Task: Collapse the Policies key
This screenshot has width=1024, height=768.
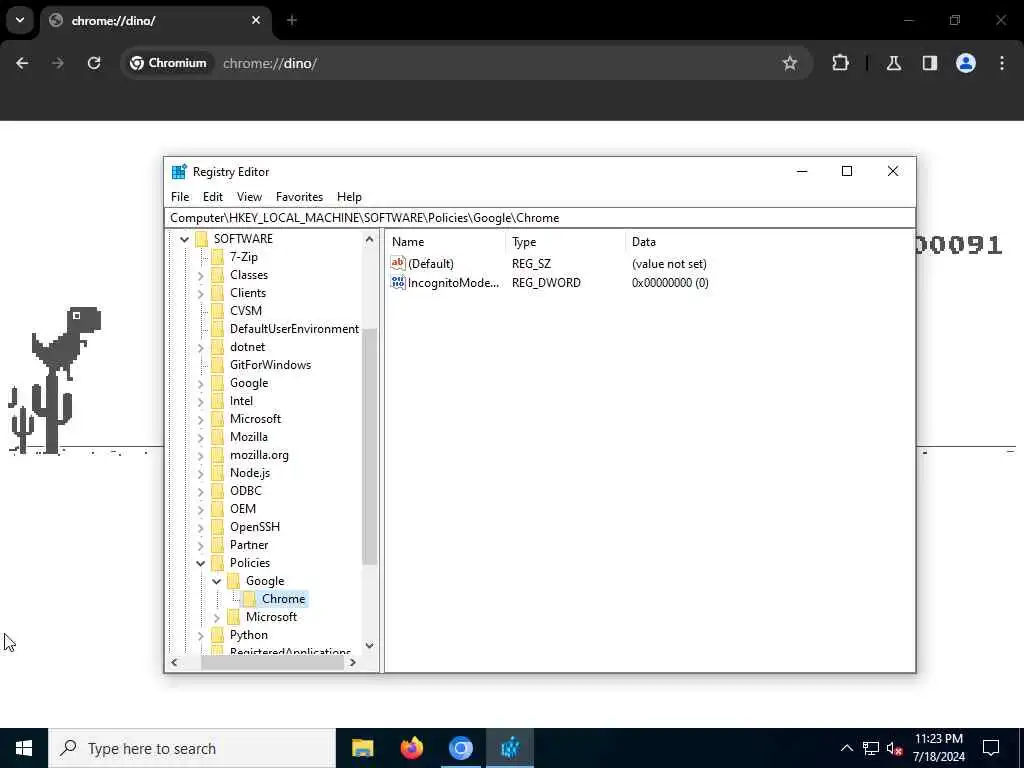Action: pyautogui.click(x=200, y=563)
